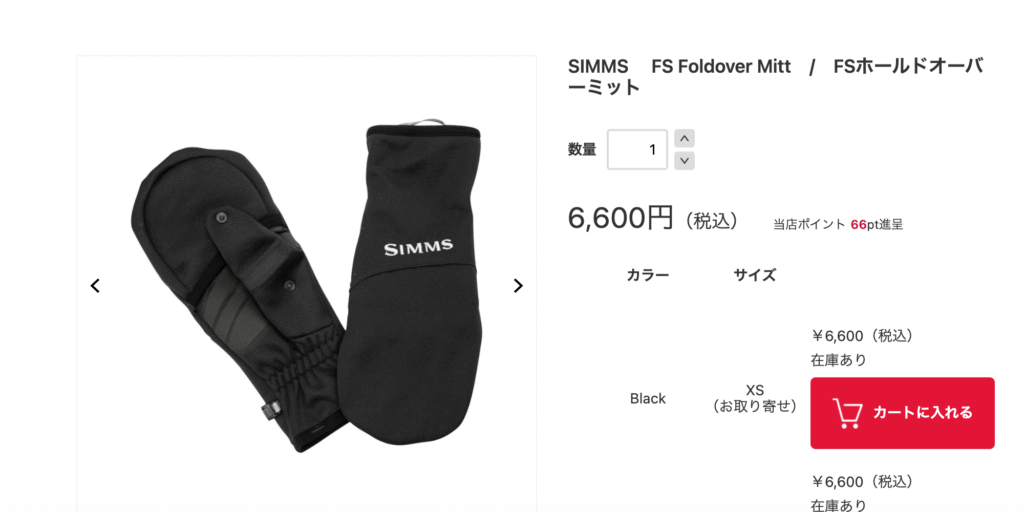Show the previous product image
Screen dimensions: 1024x512
pyautogui.click(x=95, y=285)
